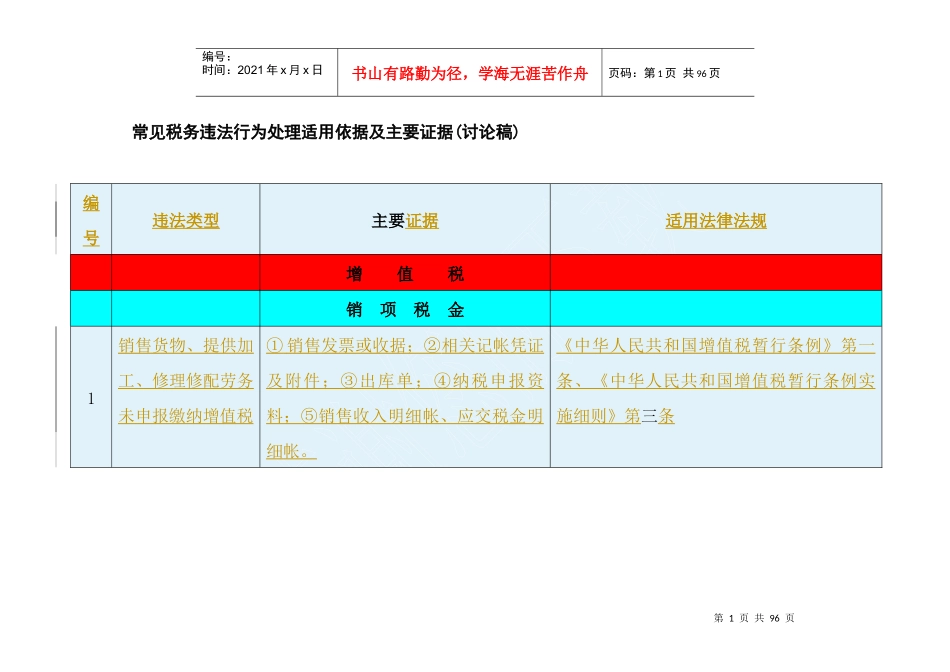The image size is (950, 672).
Task: Click the column header 主要证据
Action: (405, 221)
